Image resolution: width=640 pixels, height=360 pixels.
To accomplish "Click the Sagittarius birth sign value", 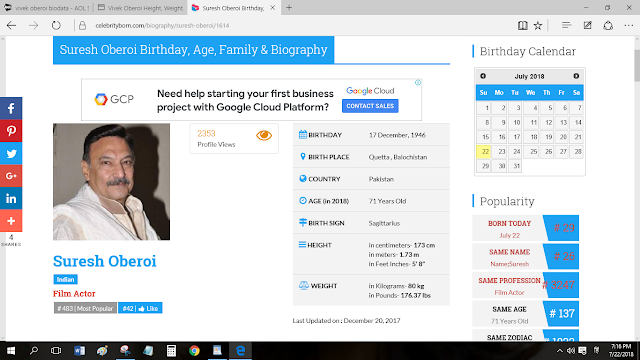I will tap(384, 223).
